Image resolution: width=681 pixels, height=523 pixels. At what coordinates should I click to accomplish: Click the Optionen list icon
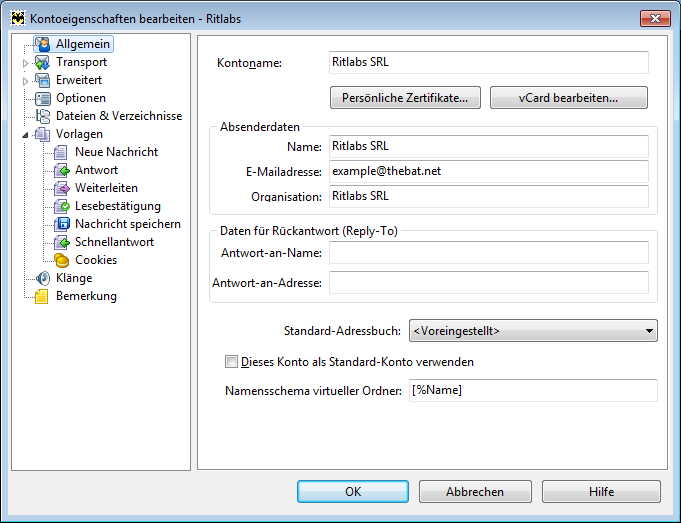[x=43, y=98]
